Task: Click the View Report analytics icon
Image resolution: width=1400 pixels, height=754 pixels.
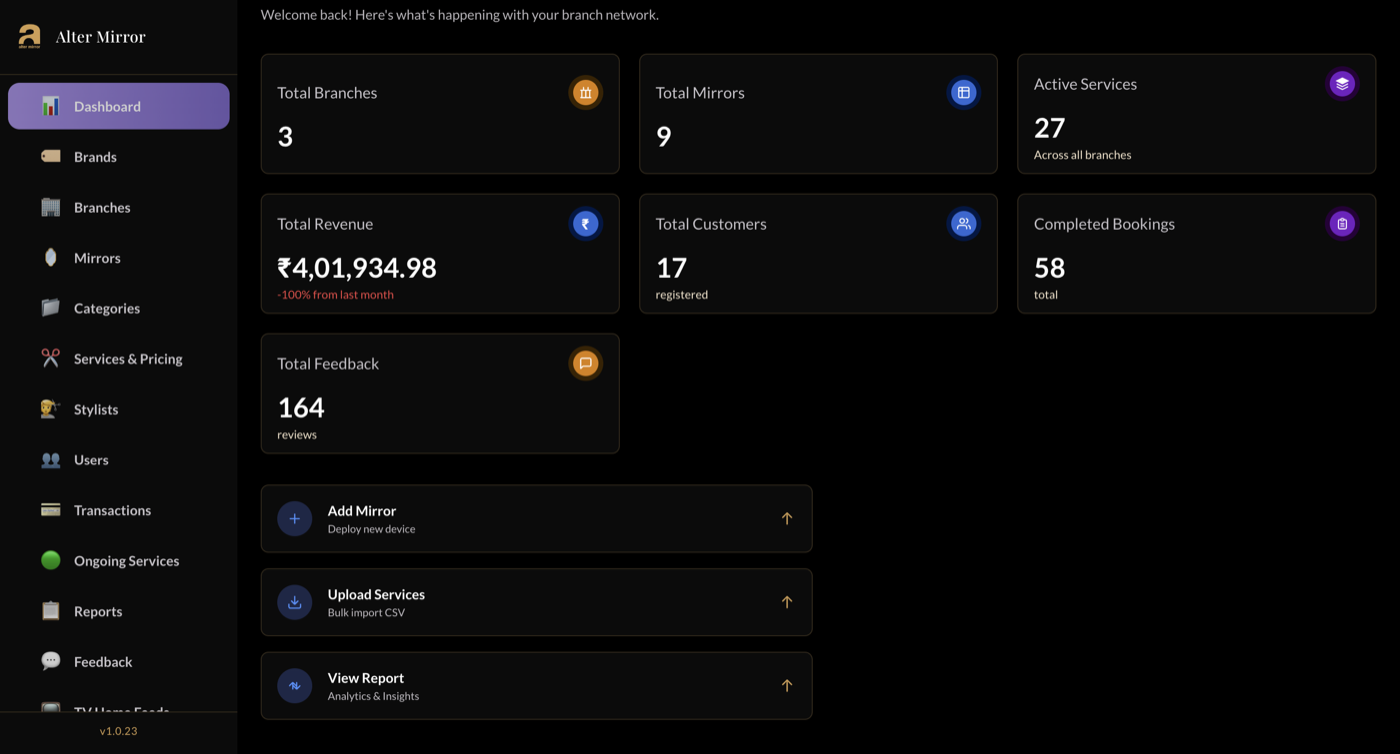Action: (x=295, y=686)
